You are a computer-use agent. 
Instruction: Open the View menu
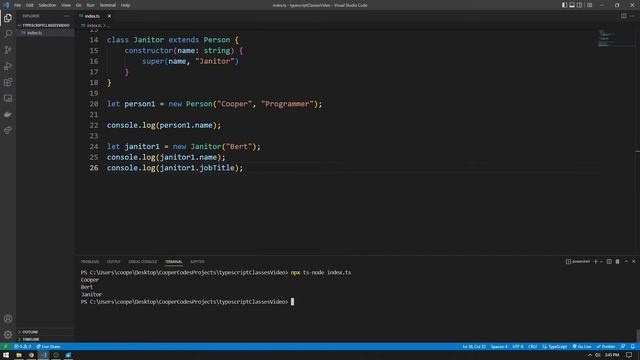click(66, 5)
